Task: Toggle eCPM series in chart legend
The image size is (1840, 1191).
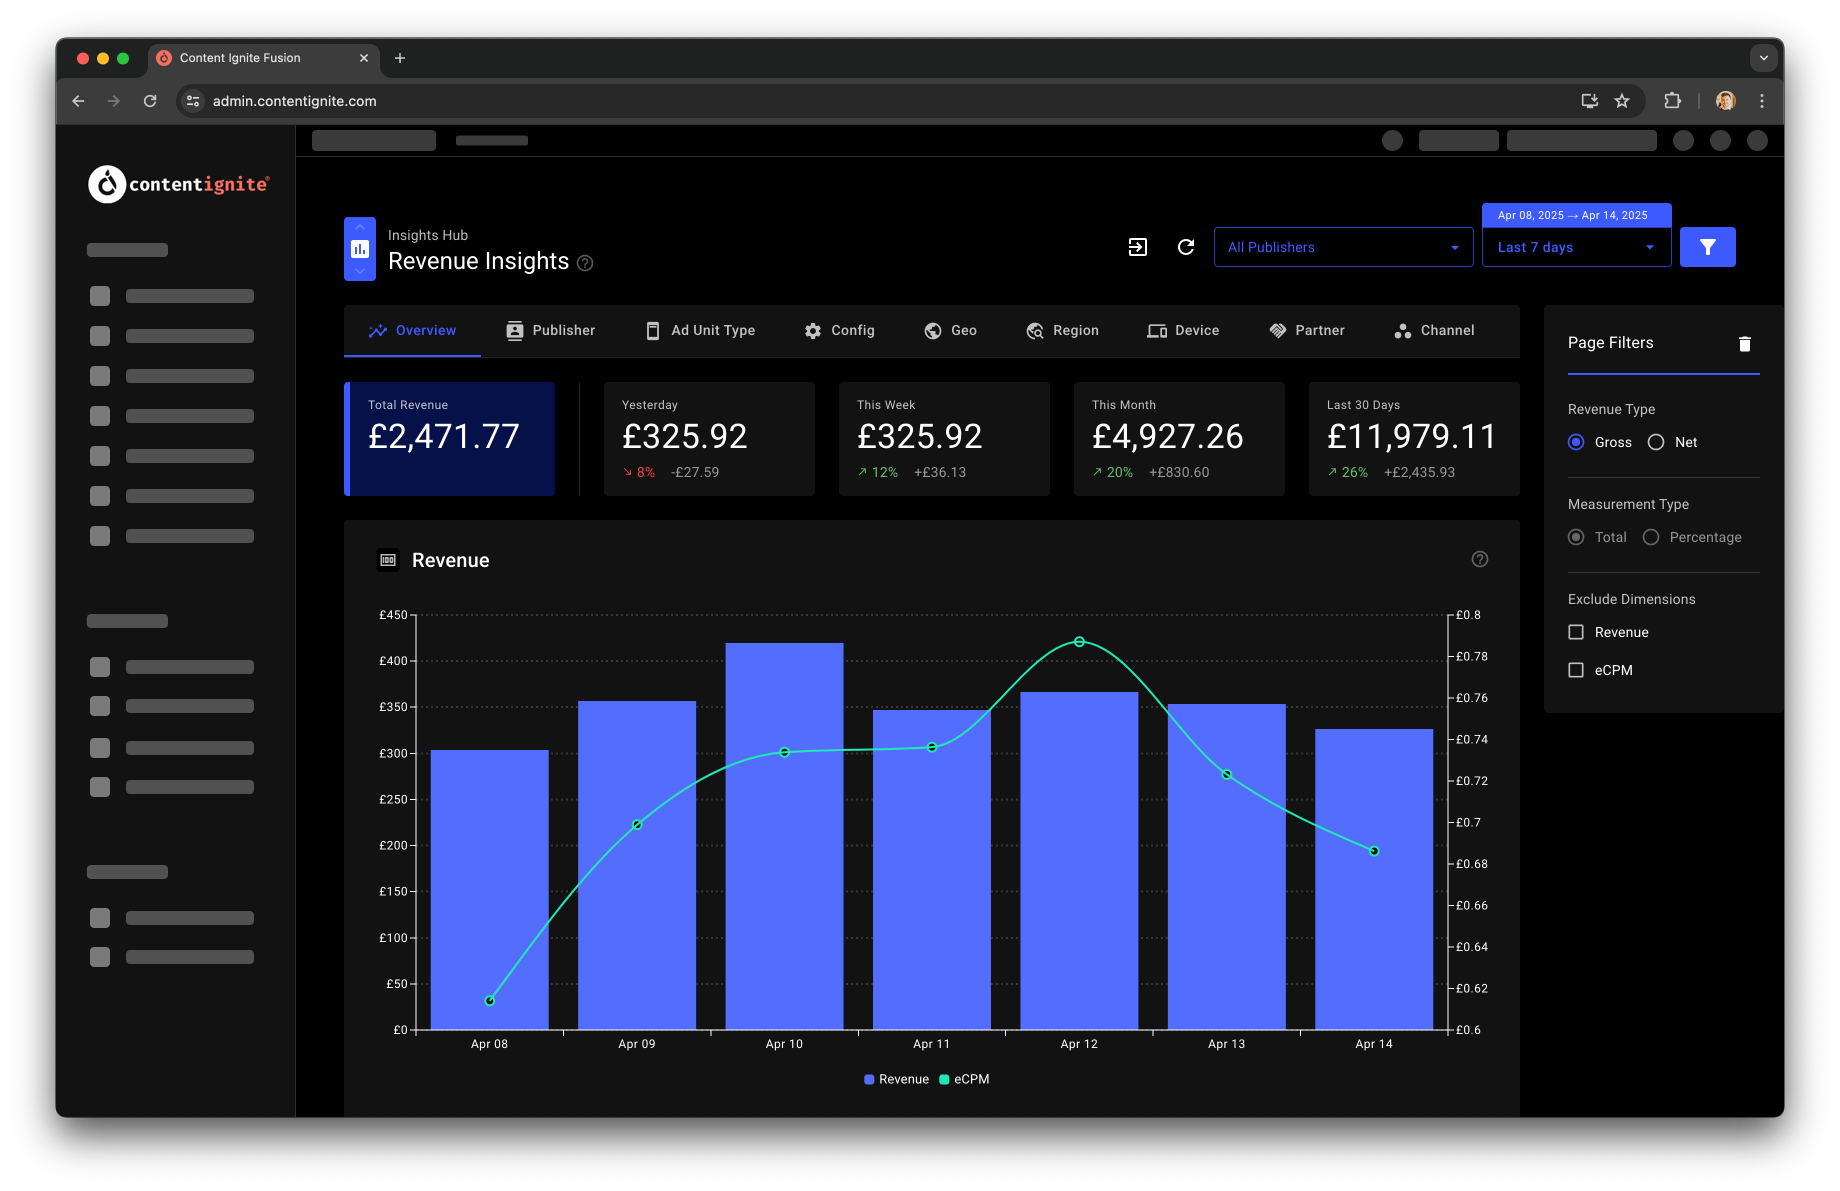Action: pyautogui.click(x=964, y=1079)
